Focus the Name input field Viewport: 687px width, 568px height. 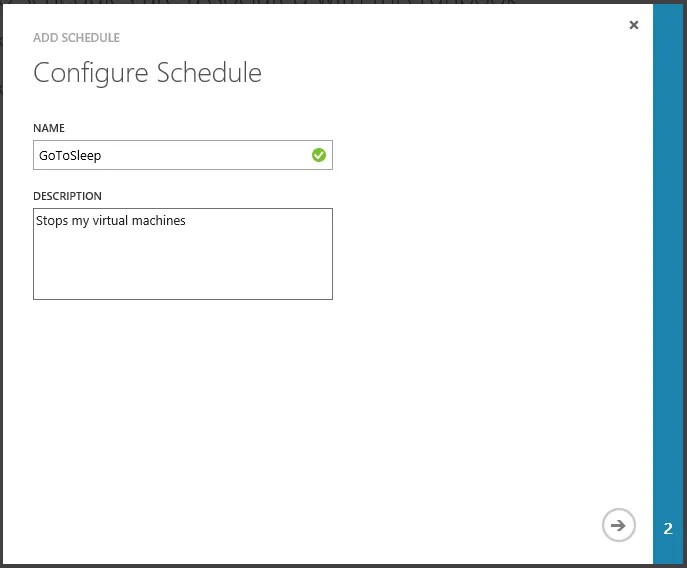[183, 155]
